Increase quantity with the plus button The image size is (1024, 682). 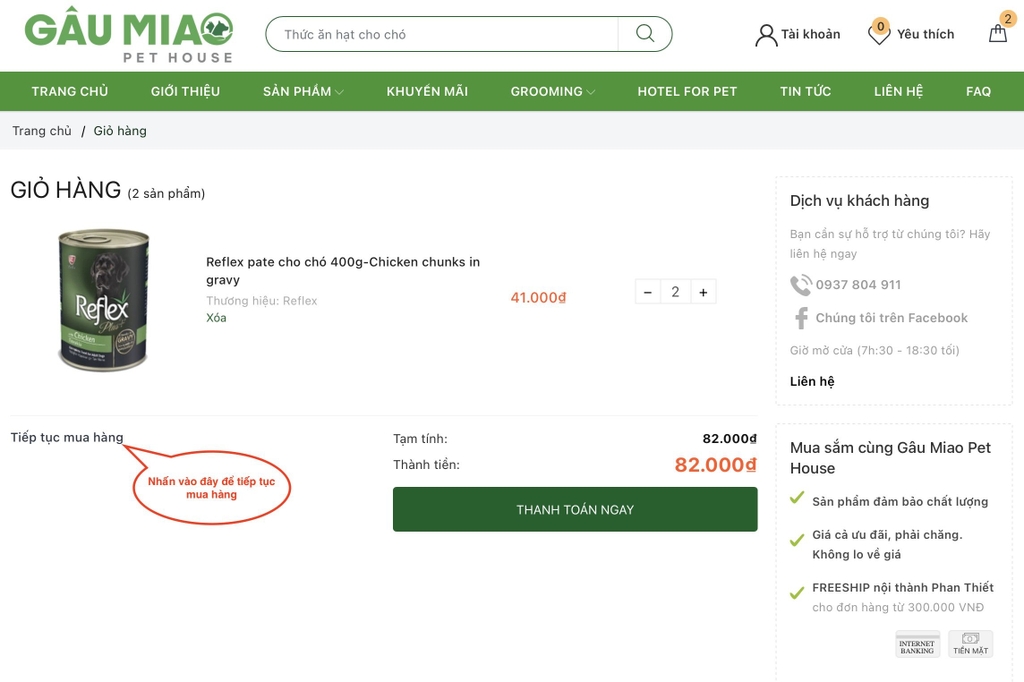pyautogui.click(x=703, y=292)
